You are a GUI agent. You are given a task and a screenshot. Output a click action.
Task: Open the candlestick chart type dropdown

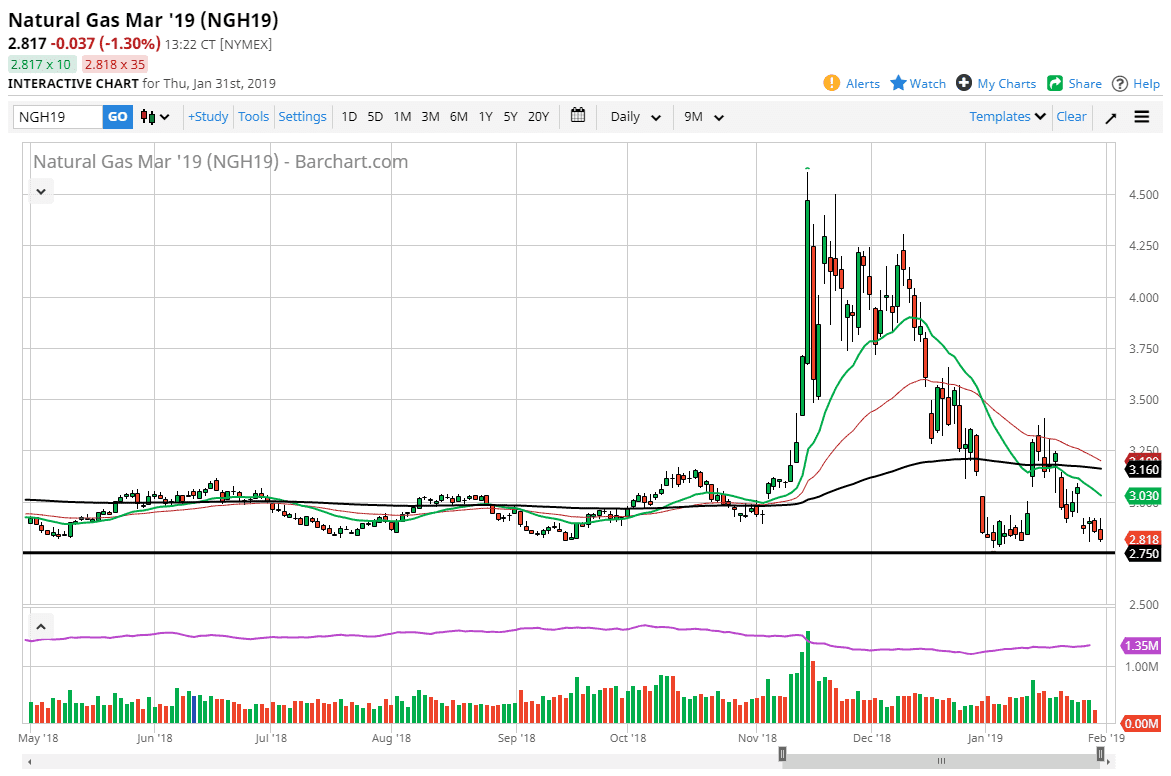point(155,117)
